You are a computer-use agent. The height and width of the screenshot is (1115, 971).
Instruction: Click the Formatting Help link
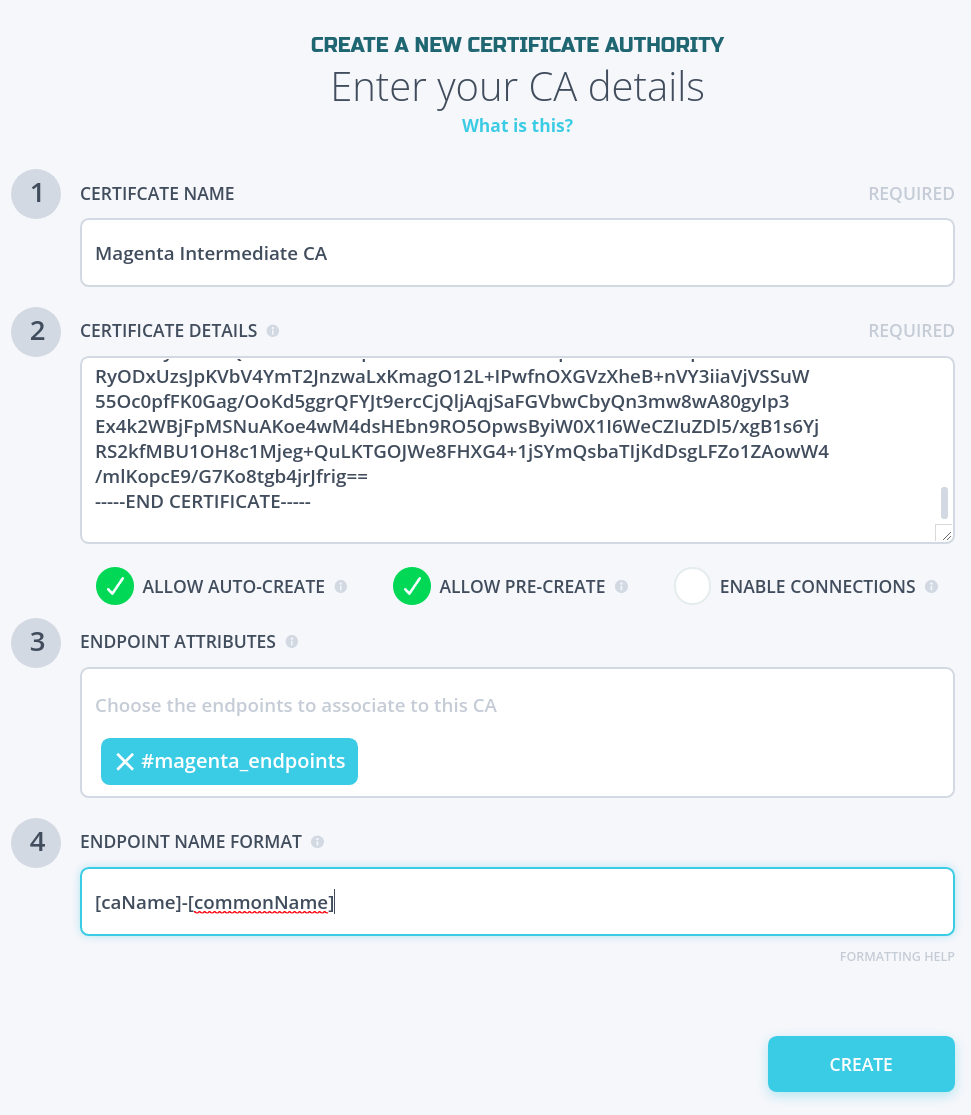(x=896, y=956)
